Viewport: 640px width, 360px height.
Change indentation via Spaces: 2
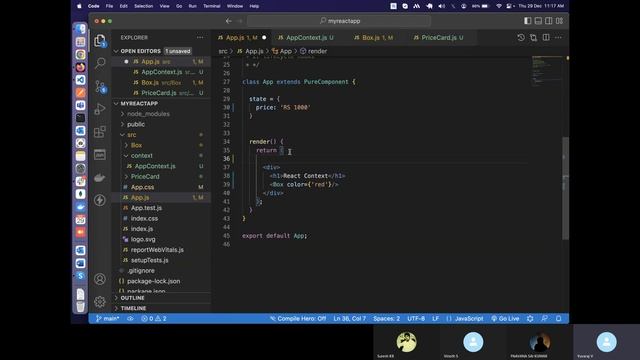click(386, 318)
